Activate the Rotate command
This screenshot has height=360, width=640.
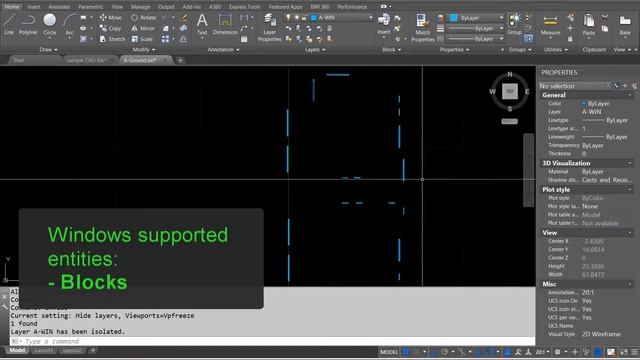[144, 18]
